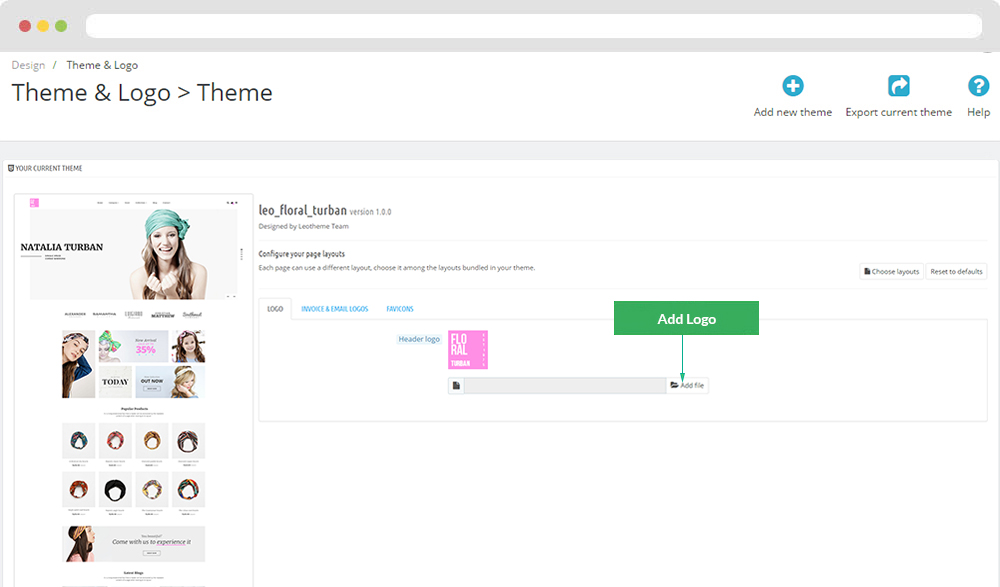The width and height of the screenshot is (1000, 587).
Task: Select the Logo tab
Action: coord(275,309)
